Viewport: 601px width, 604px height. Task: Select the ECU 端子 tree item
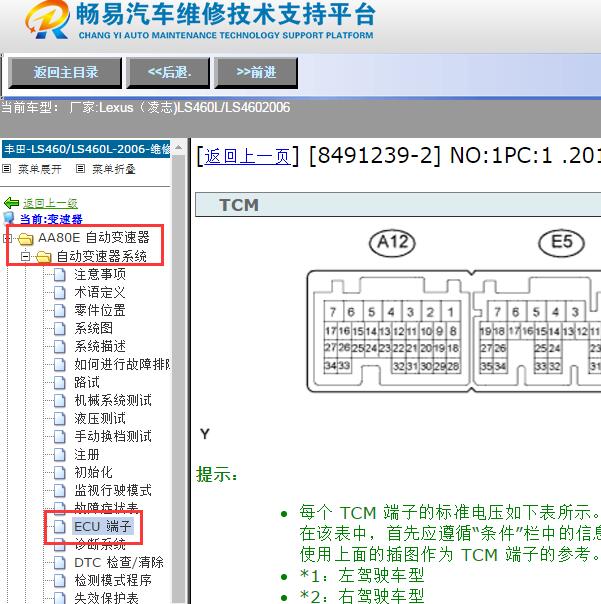103,527
